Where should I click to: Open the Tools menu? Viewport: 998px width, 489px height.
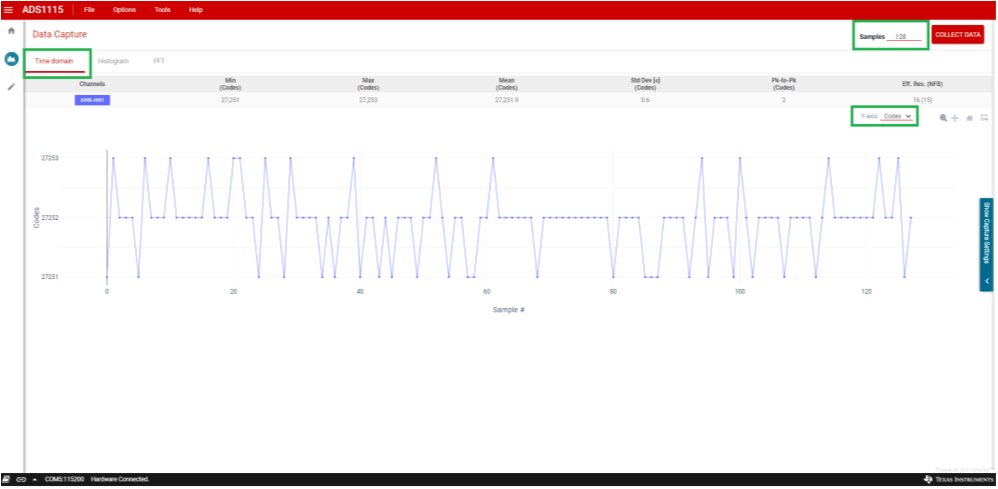coord(162,9)
